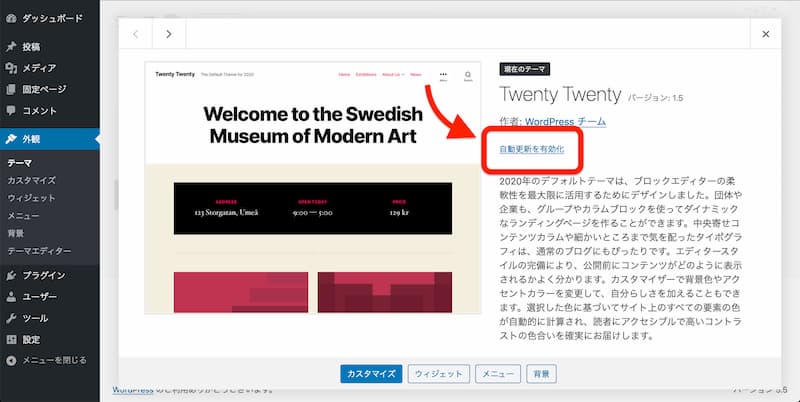Open the メディア menu item
This screenshot has width=800, height=402.
coord(50,68)
